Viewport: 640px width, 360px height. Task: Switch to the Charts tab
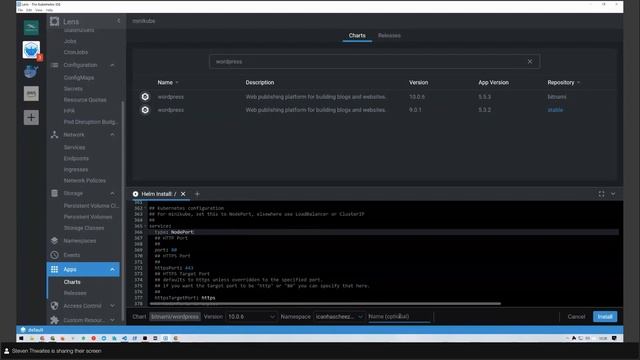pyautogui.click(x=357, y=36)
